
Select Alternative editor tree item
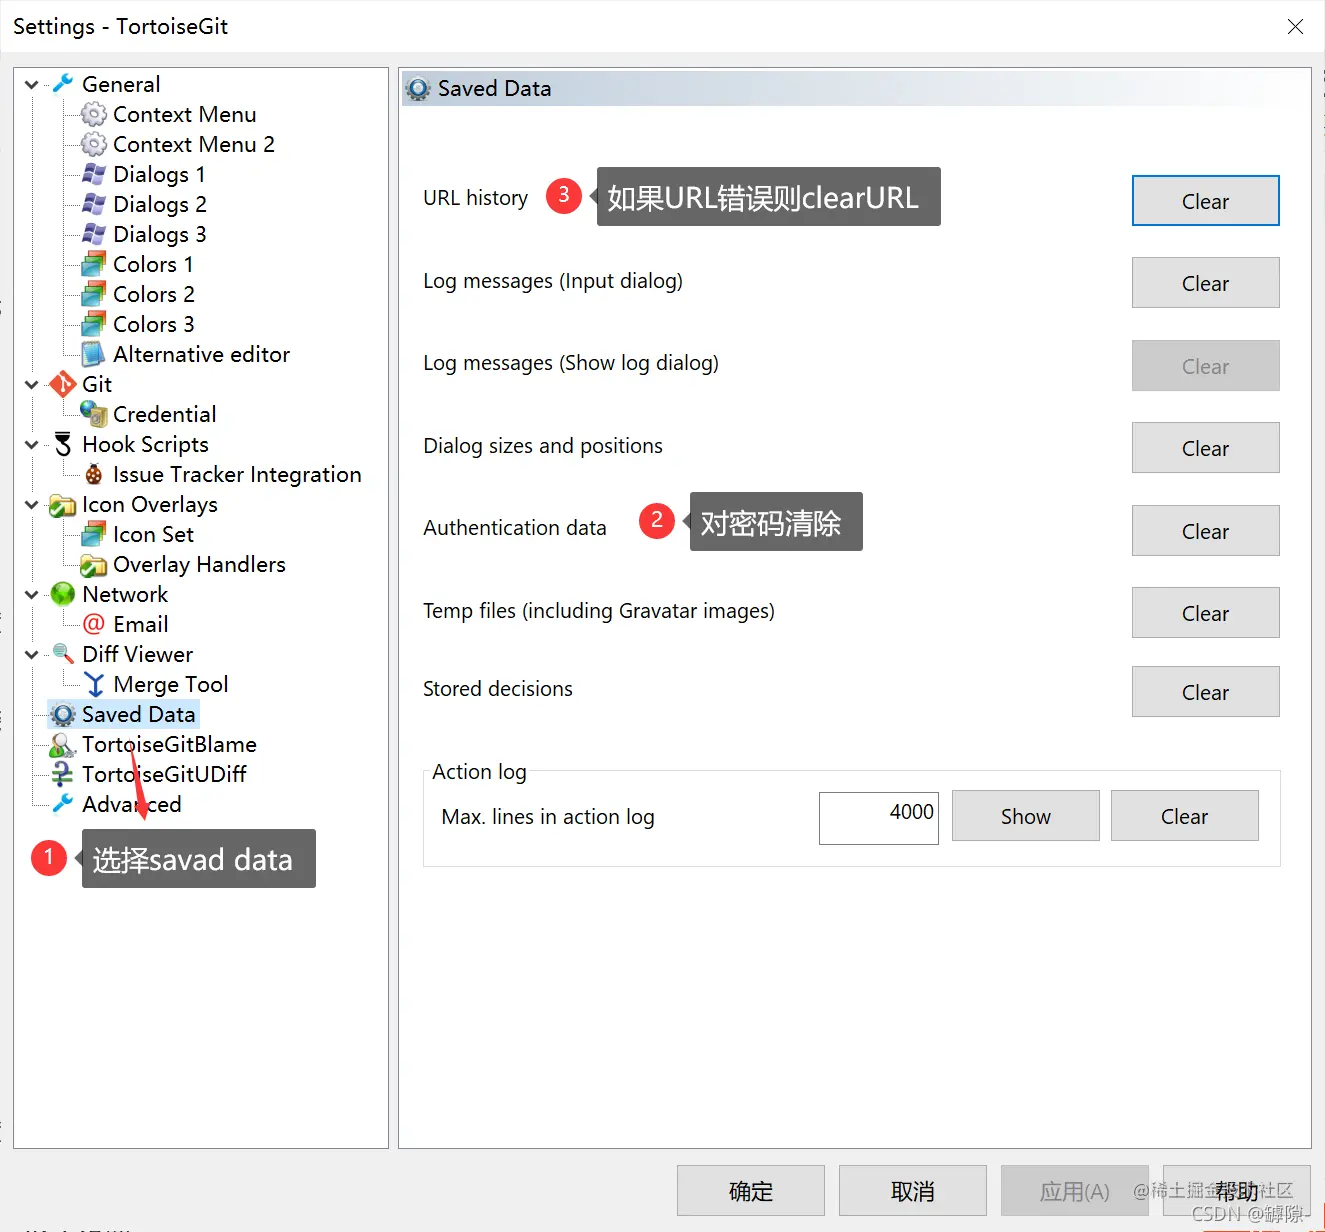(x=202, y=354)
